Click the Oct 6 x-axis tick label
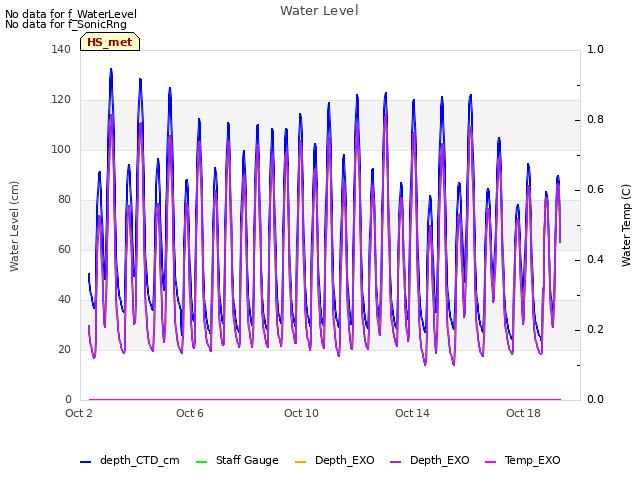 click(190, 413)
